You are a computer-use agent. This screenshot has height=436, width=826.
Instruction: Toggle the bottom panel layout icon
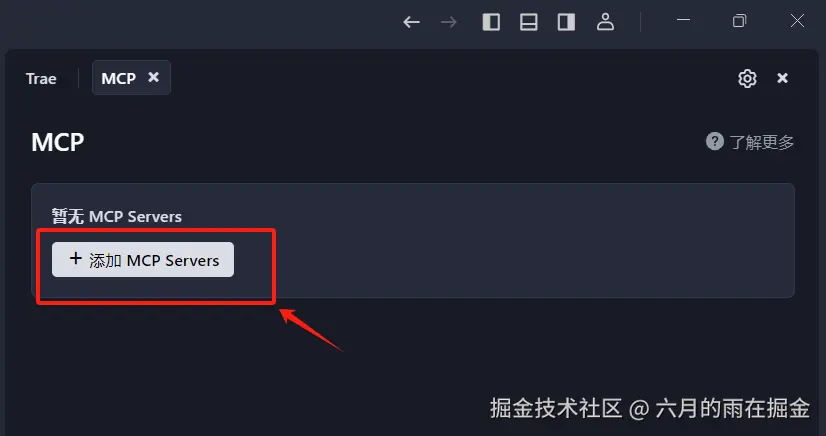click(x=528, y=22)
